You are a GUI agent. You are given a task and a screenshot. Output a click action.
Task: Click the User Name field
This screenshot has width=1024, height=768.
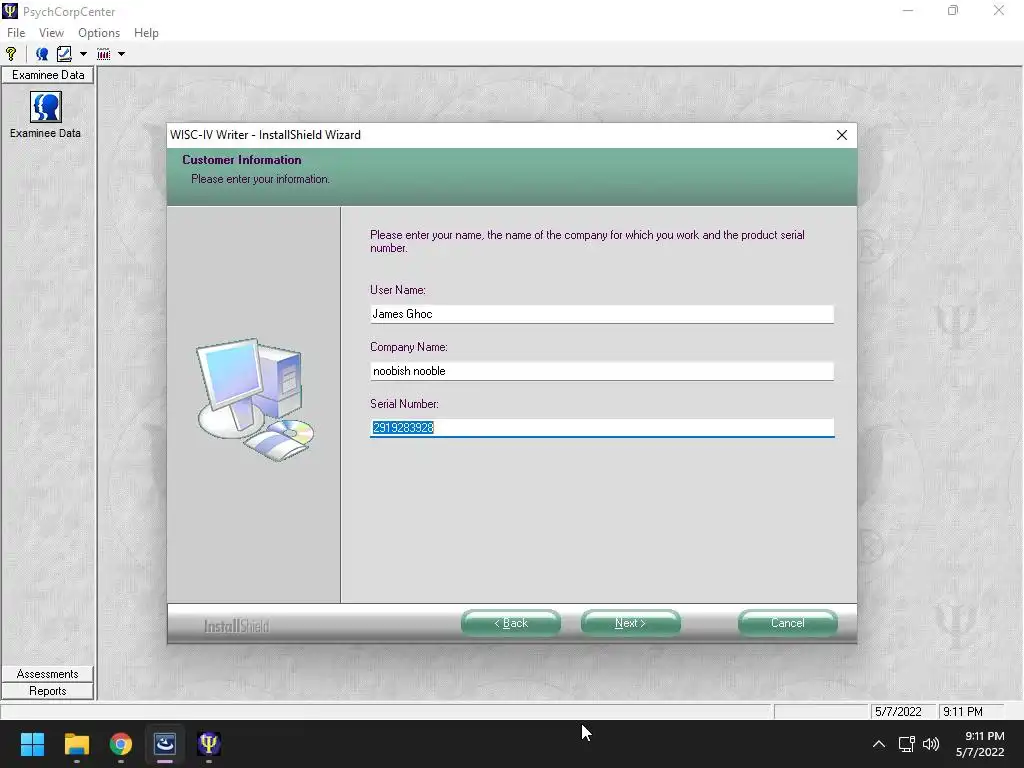click(x=601, y=314)
